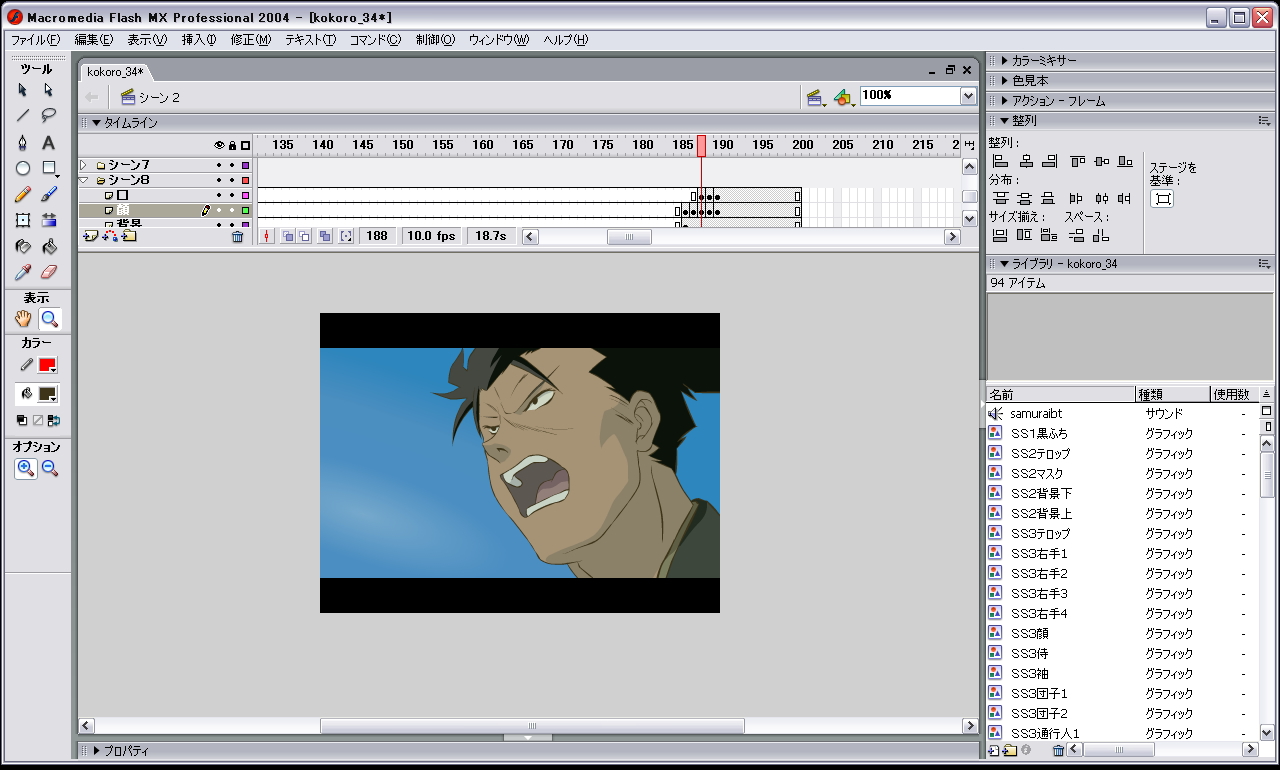
Task: Toggle Edit Multiple Frames button
Action: pos(325,237)
